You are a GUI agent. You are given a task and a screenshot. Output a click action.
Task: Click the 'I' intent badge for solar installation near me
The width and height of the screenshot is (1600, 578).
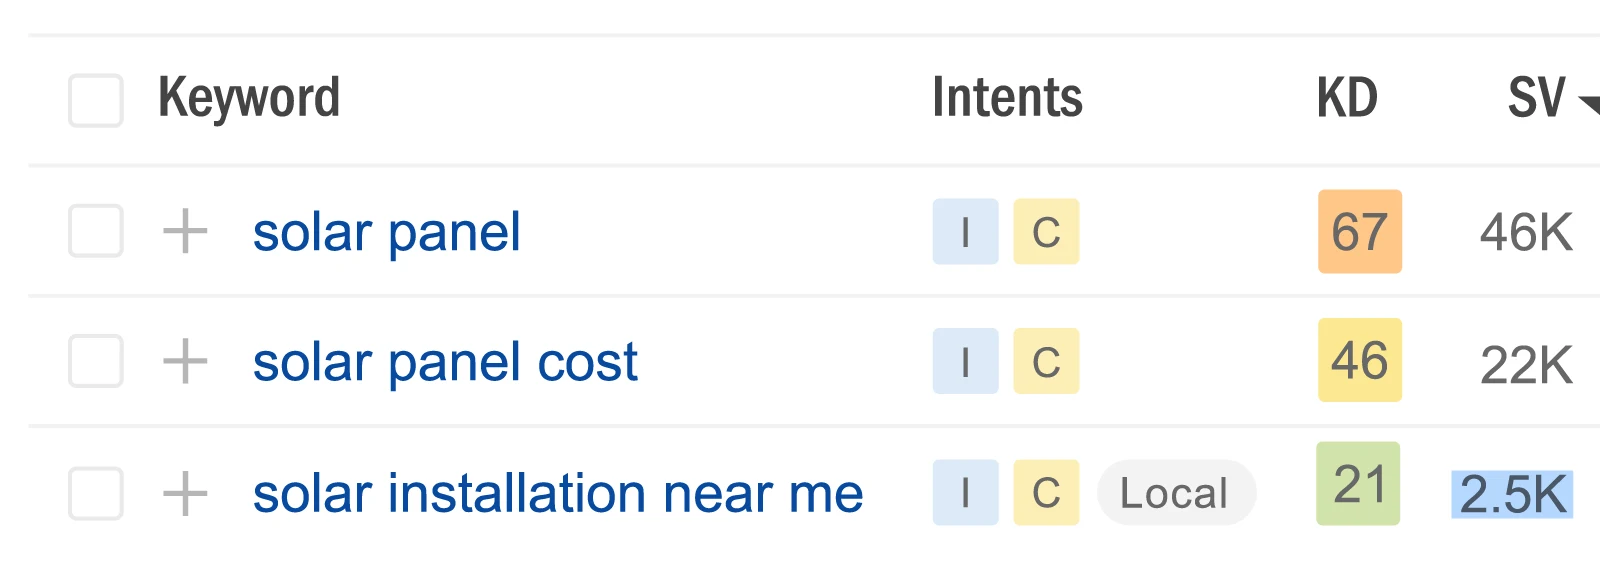coord(964,491)
